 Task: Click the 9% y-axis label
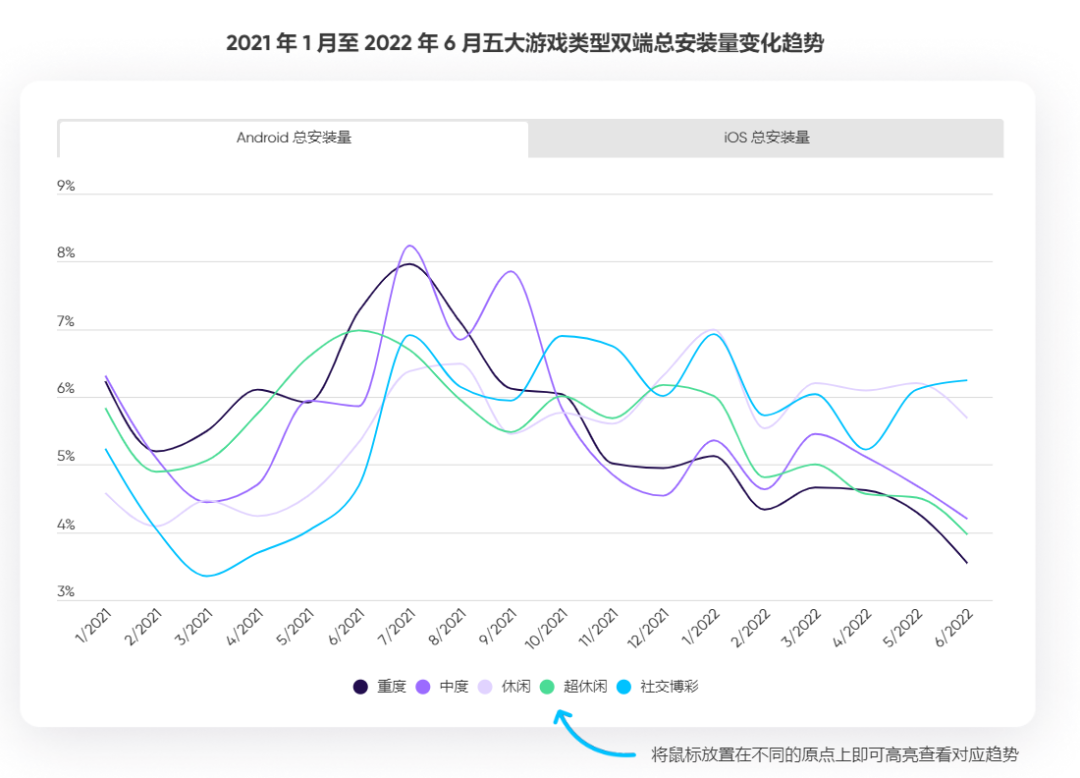point(66,186)
